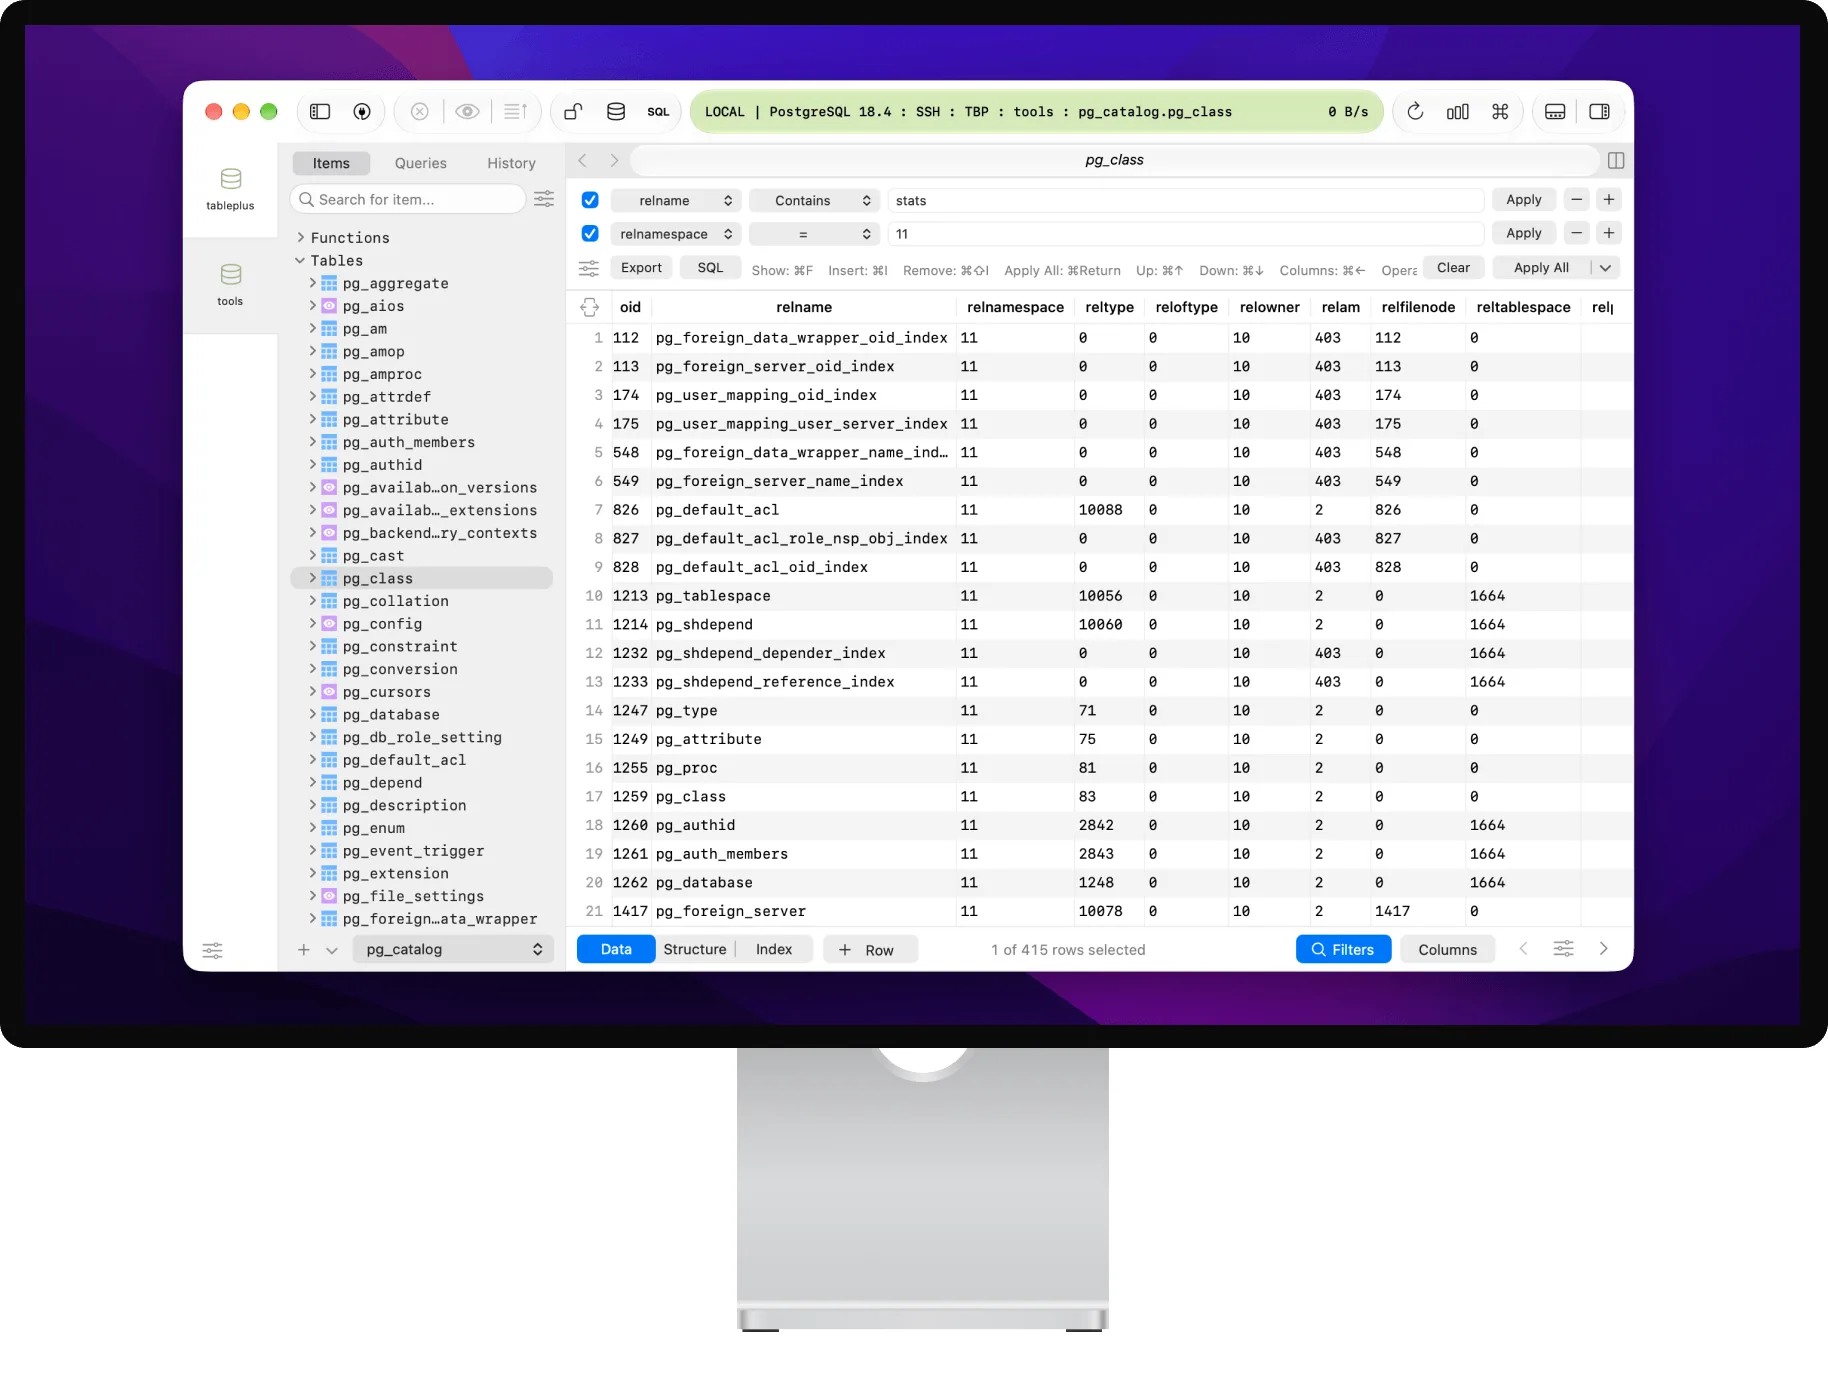Click chevron next to plus in sidebar bottom
Screen dimensions: 1828x1380
tap(332, 950)
